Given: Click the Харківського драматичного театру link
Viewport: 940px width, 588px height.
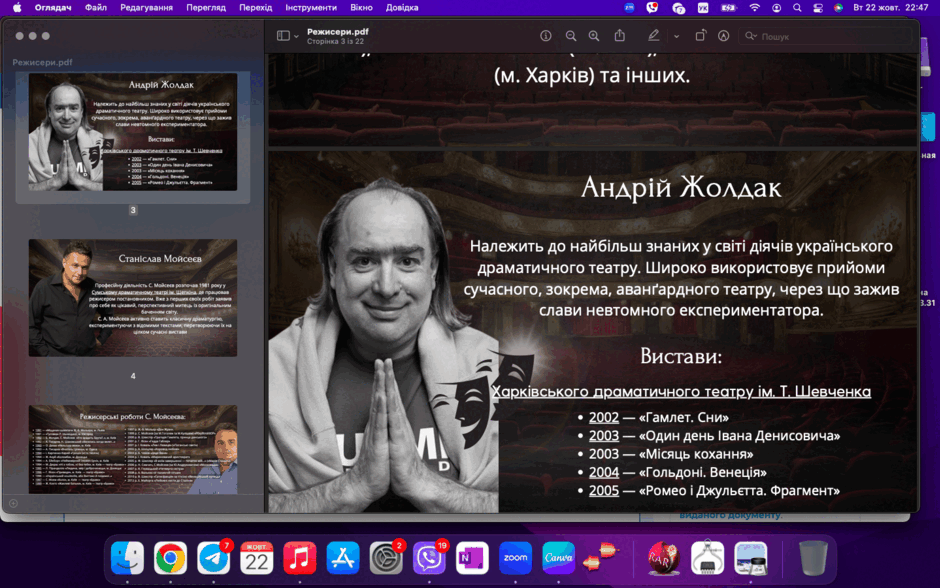Looking at the screenshot, I should point(681,391).
